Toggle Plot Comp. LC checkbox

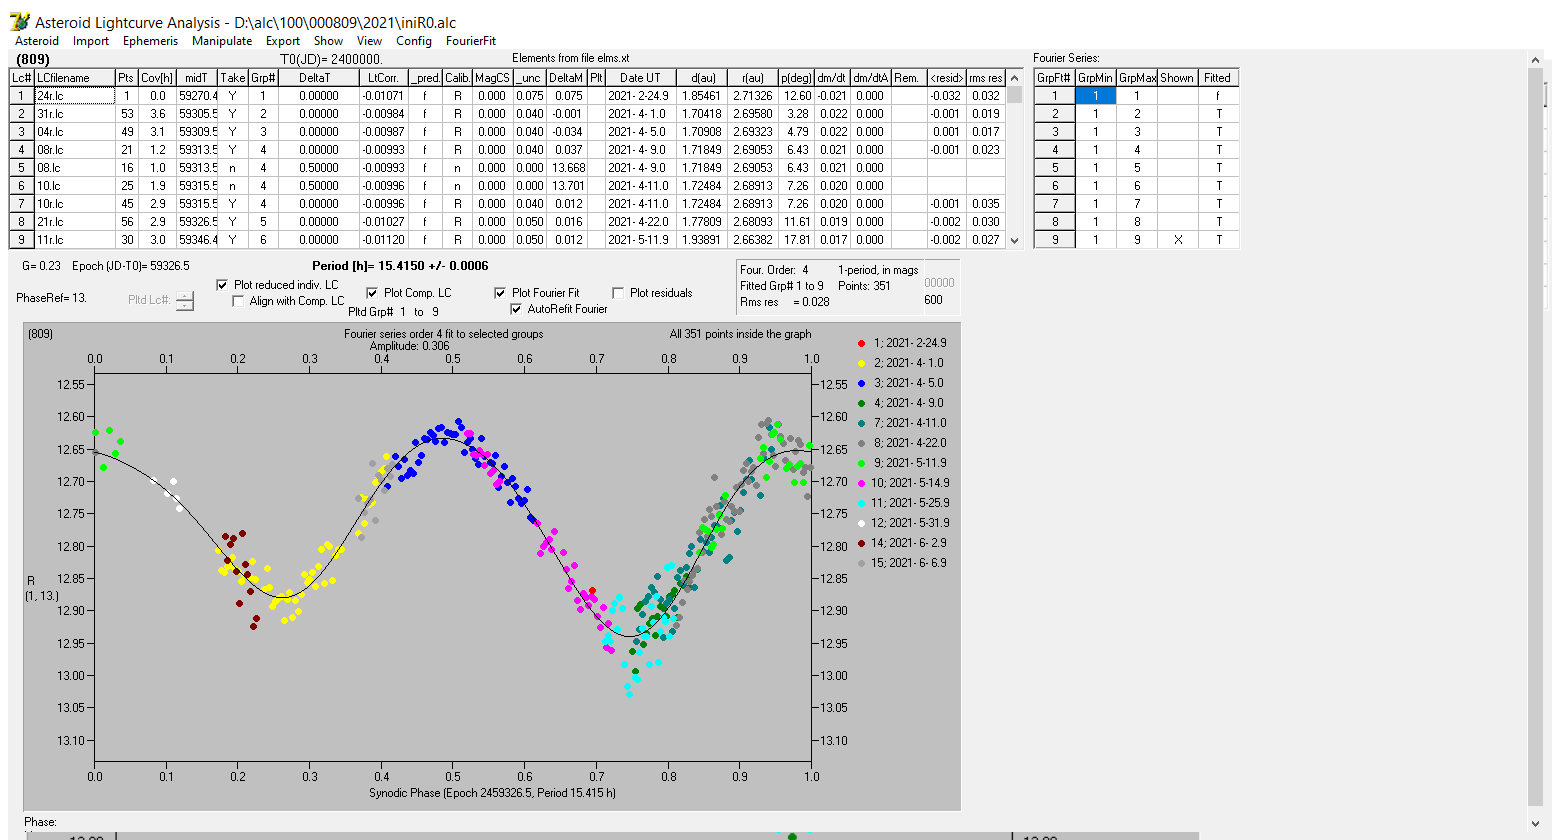click(x=372, y=293)
